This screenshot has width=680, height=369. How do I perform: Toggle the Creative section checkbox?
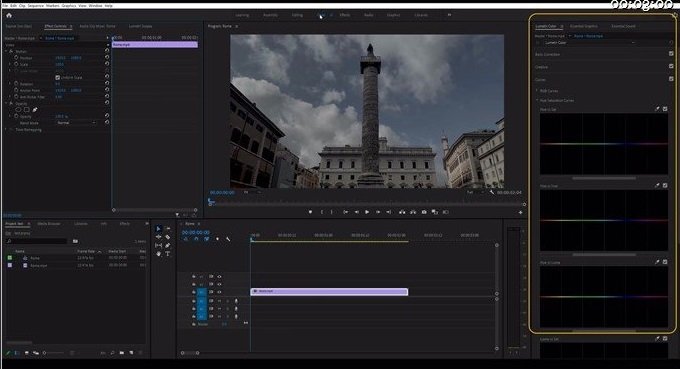click(x=671, y=66)
